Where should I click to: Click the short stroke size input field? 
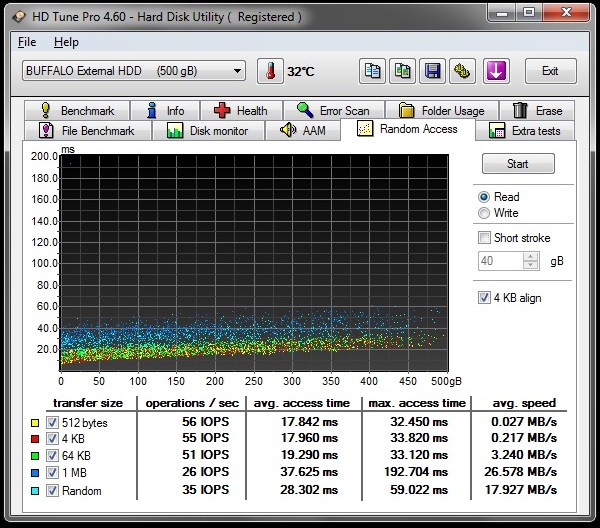[x=500, y=261]
